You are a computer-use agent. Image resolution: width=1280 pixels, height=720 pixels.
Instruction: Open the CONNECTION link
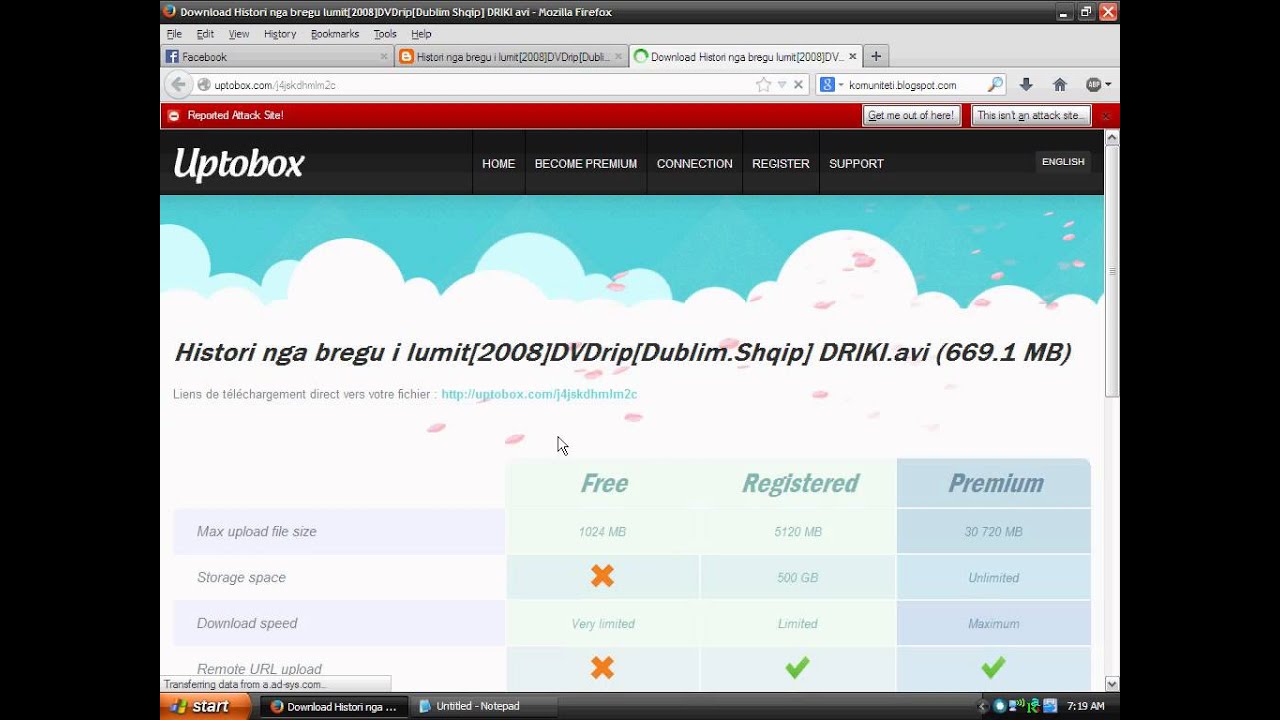point(695,164)
